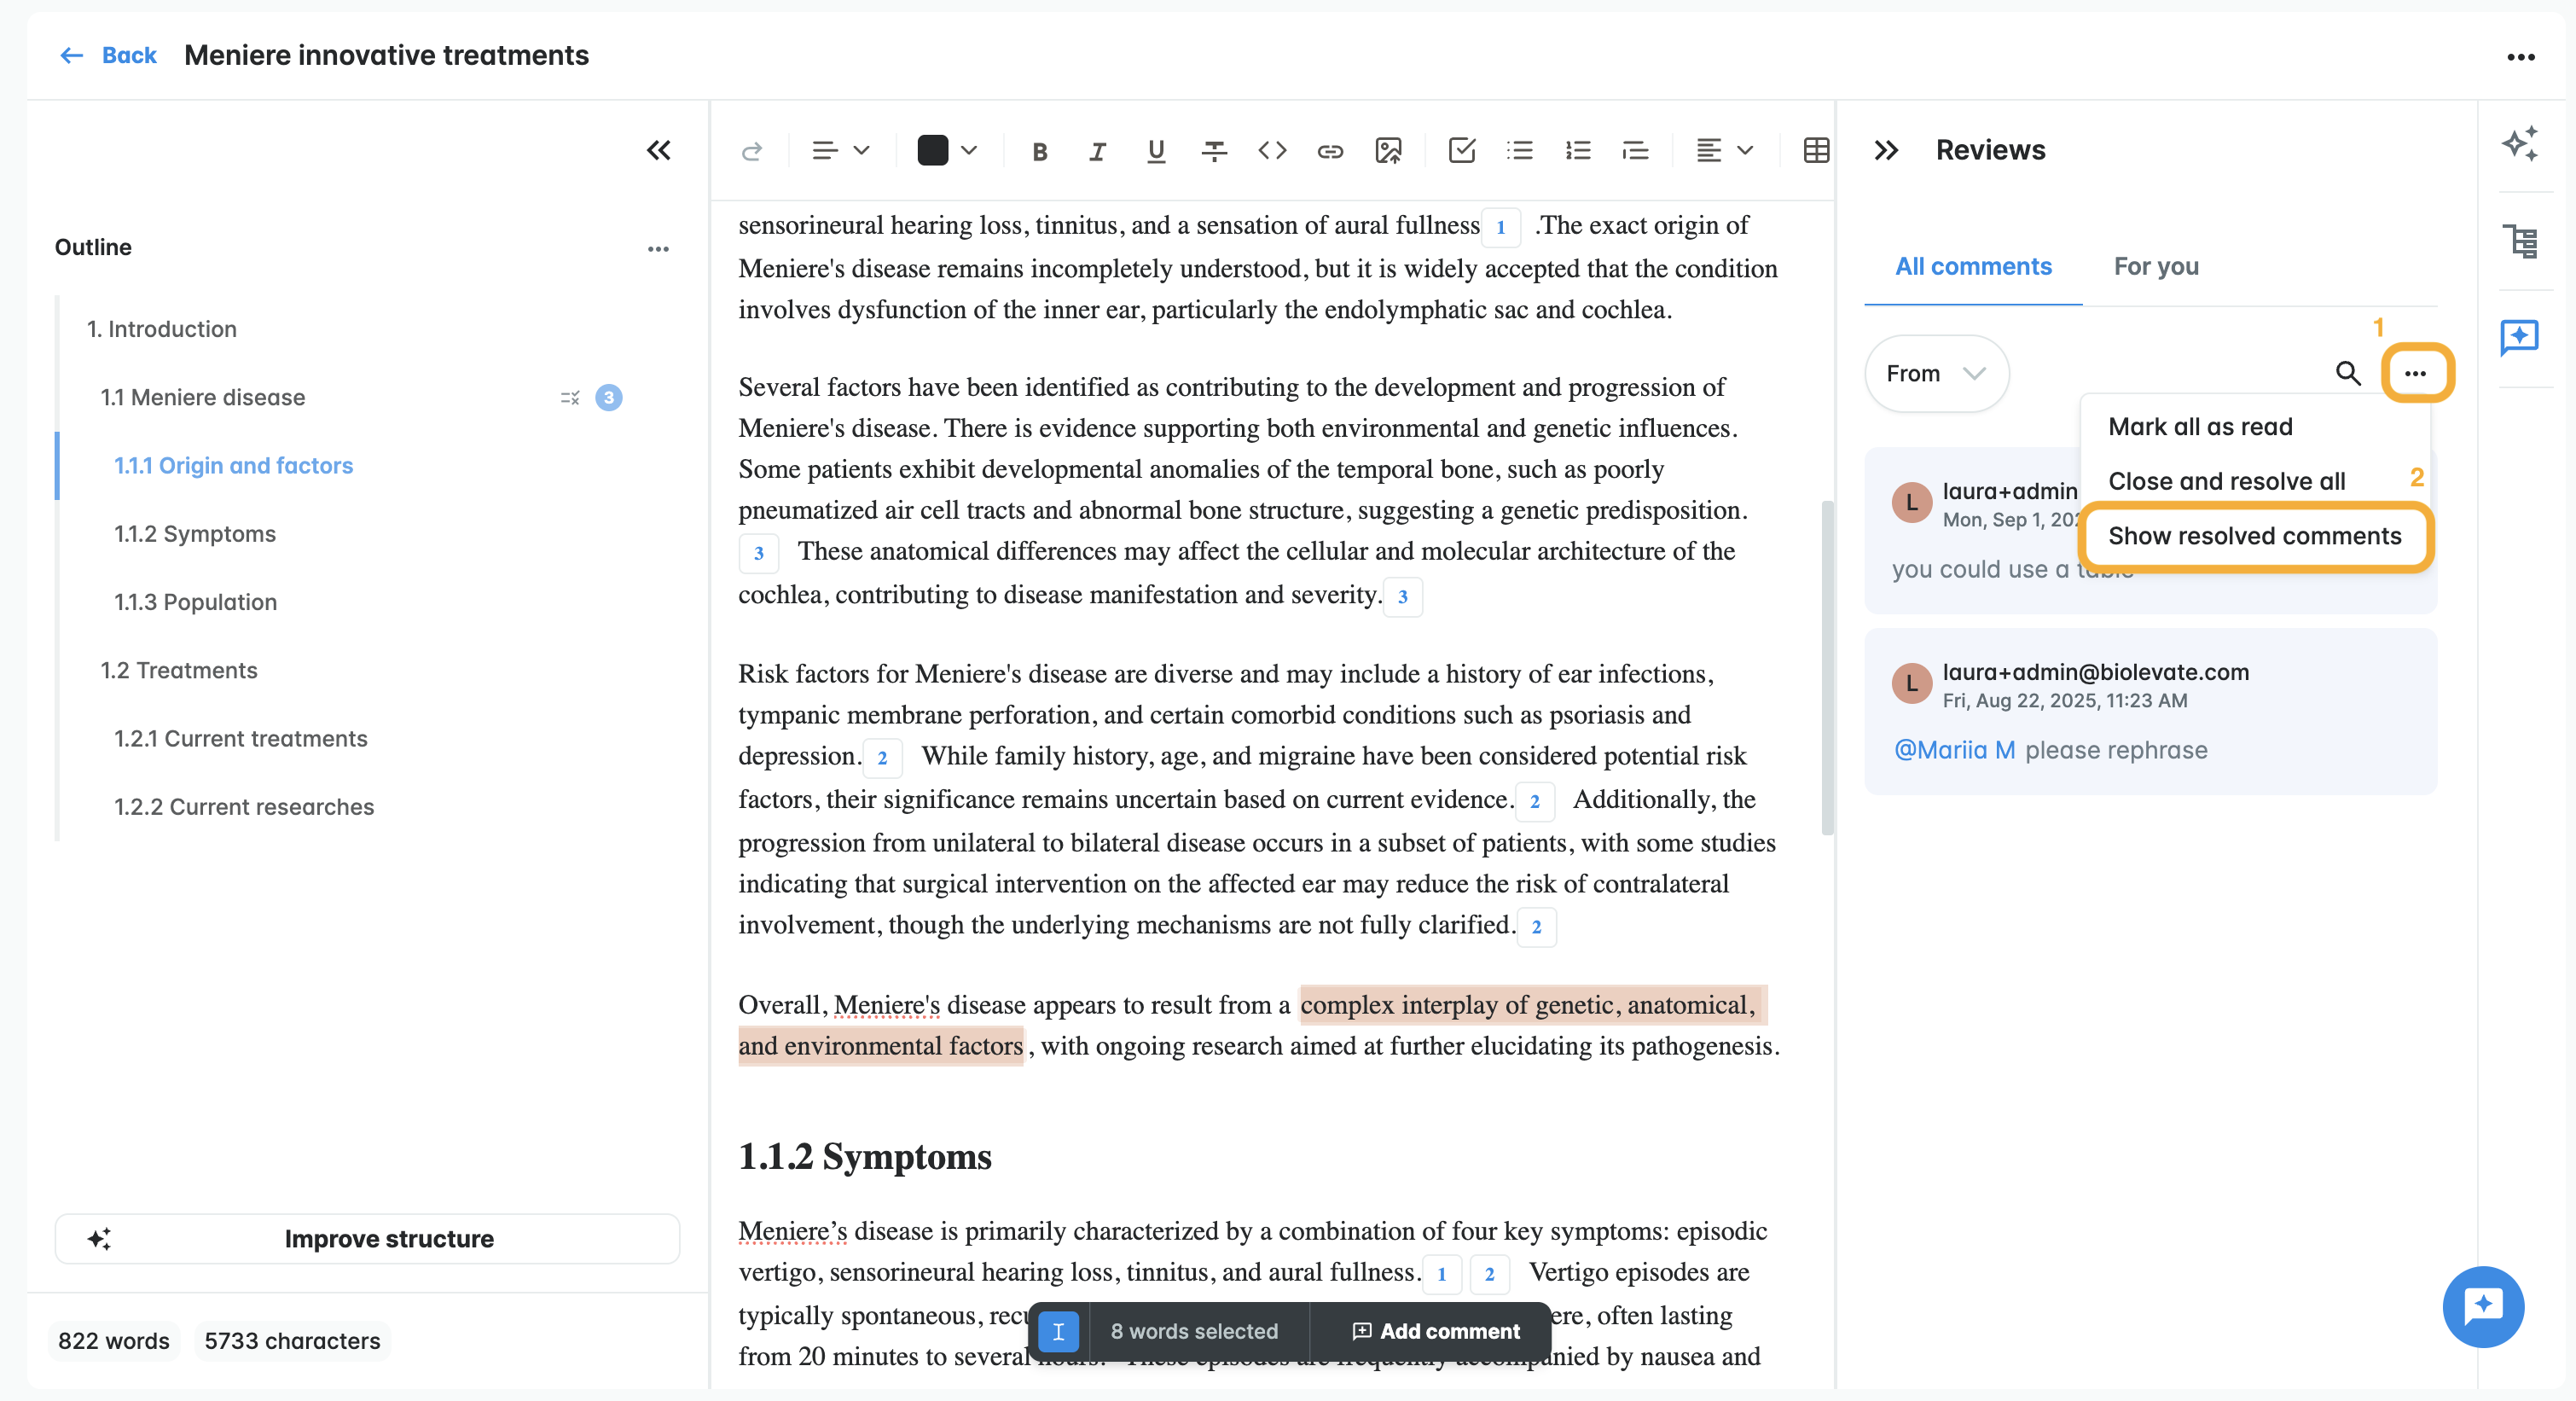
Task: Click the black text color swatch
Action: [x=932, y=151]
